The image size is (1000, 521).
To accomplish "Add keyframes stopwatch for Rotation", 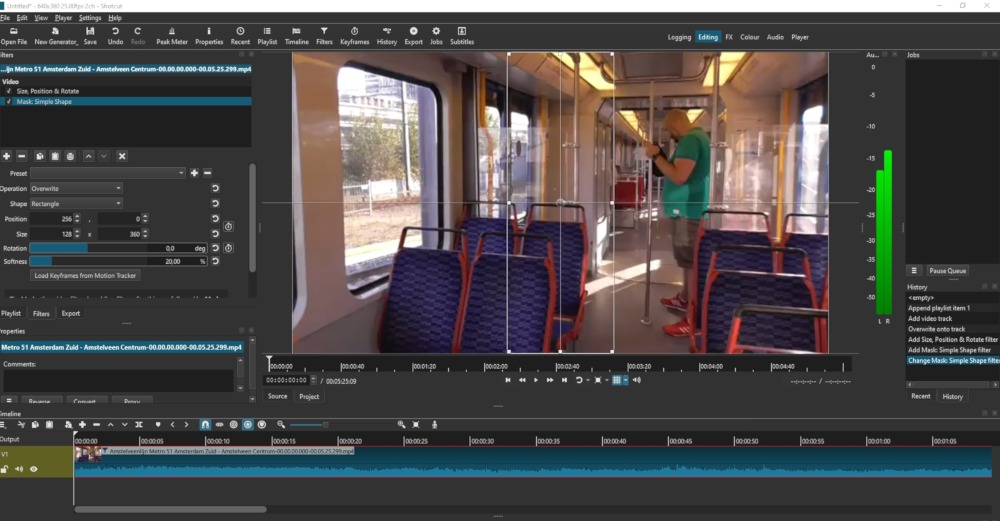I will (228, 247).
